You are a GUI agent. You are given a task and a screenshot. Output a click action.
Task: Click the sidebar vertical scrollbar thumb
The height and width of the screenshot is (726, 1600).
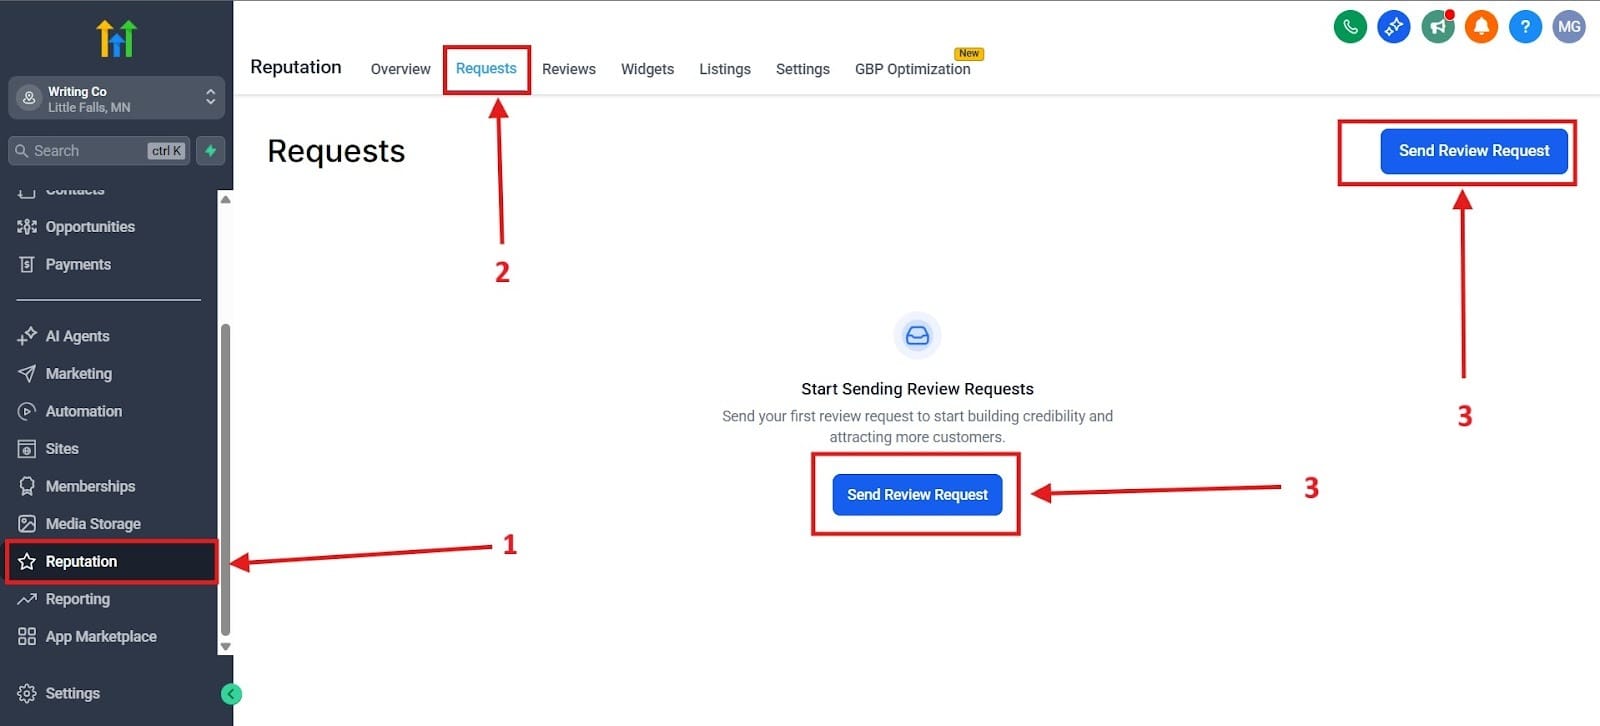pos(225,480)
